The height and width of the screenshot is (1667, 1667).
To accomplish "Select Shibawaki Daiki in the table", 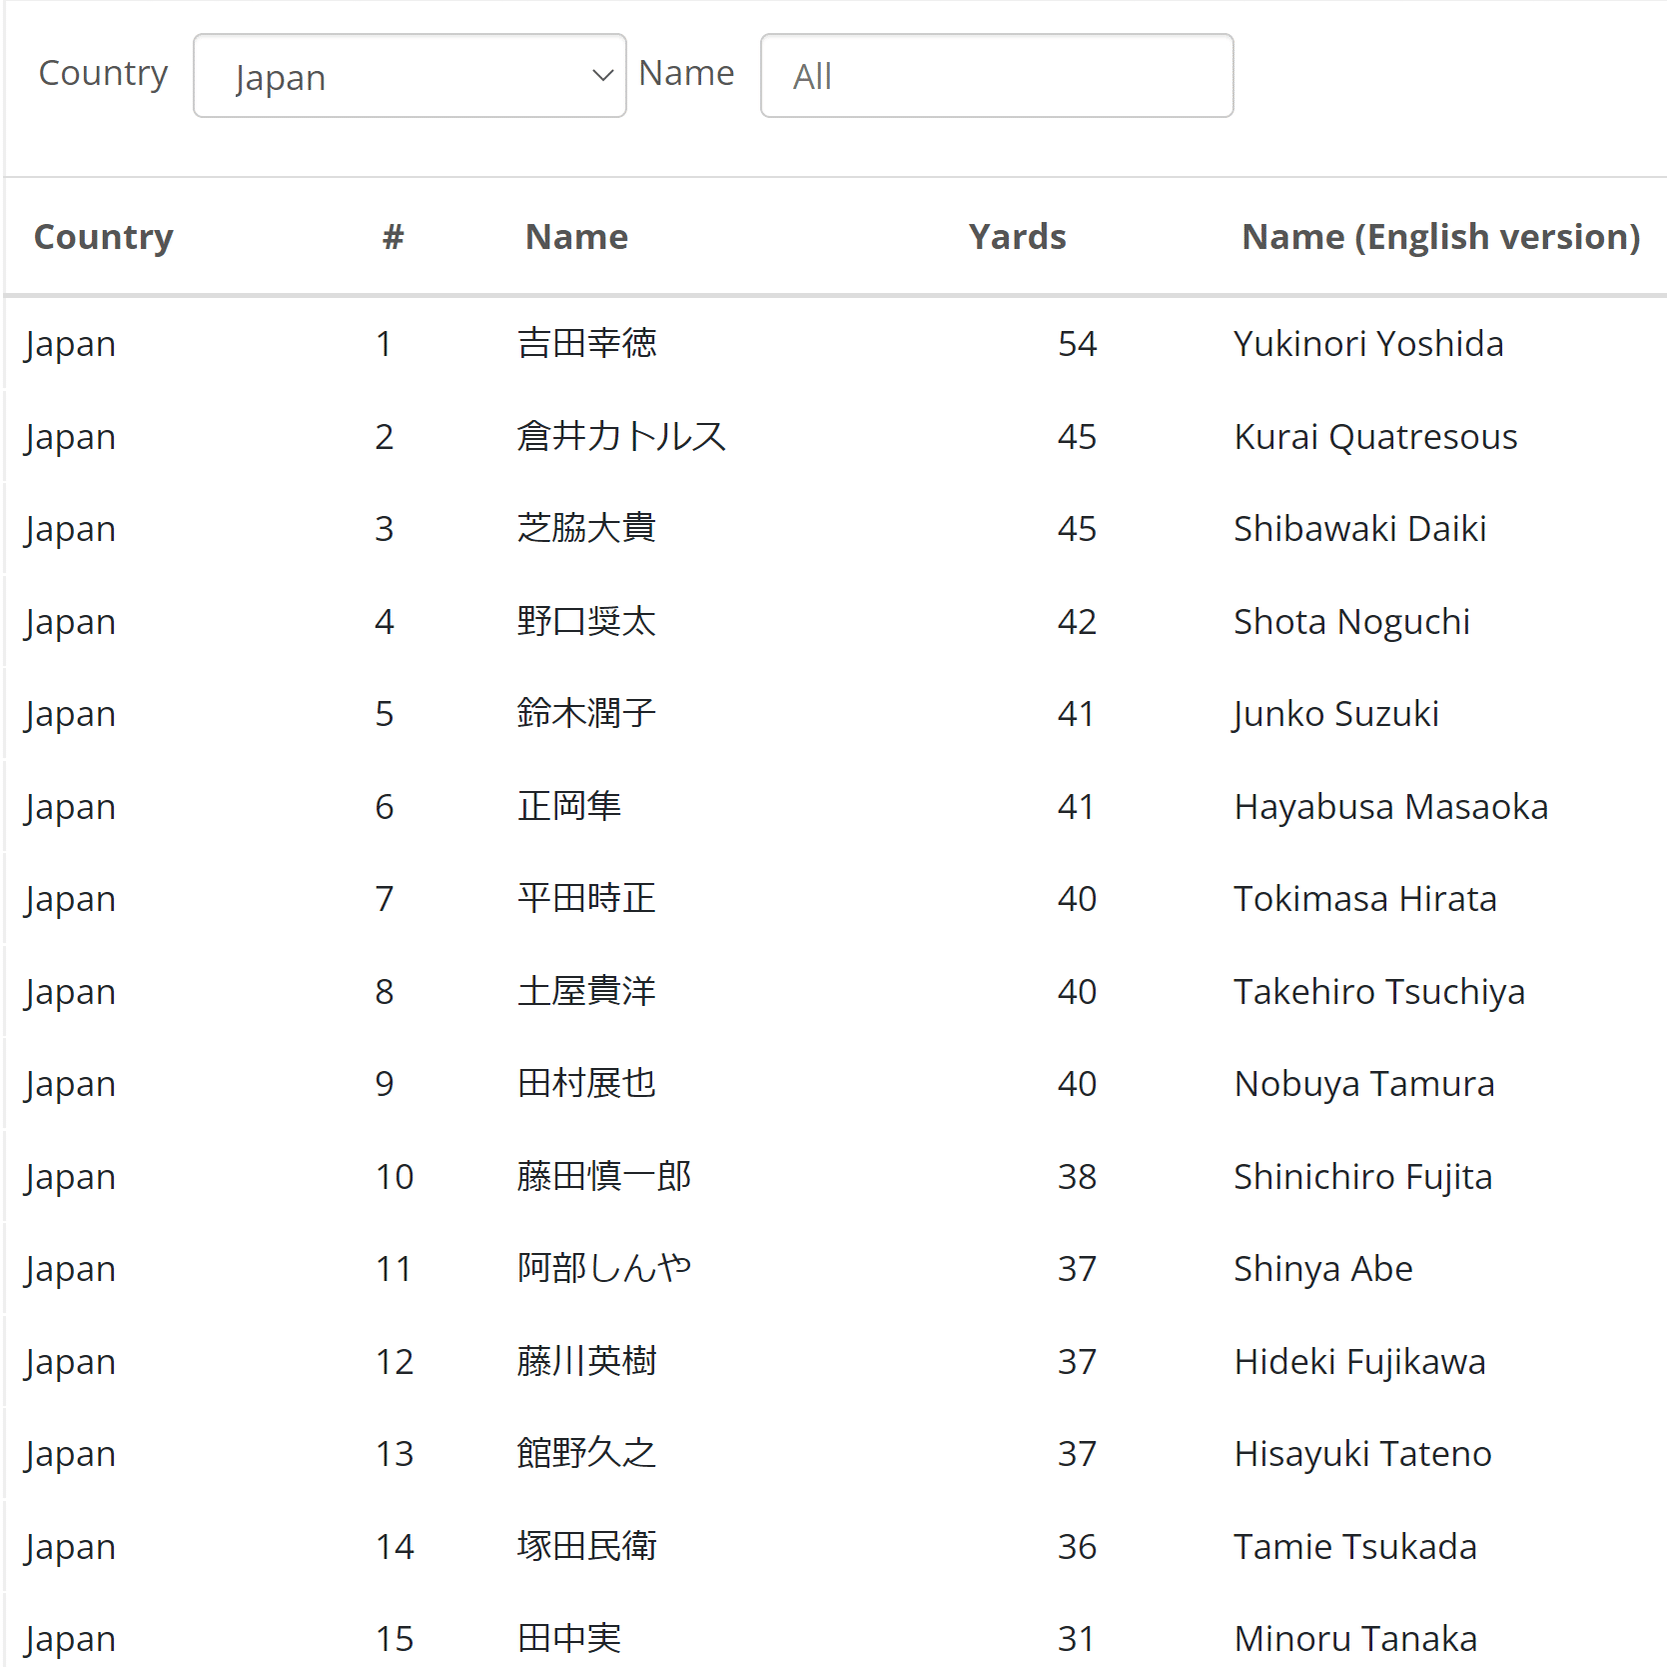I will pos(1358,528).
